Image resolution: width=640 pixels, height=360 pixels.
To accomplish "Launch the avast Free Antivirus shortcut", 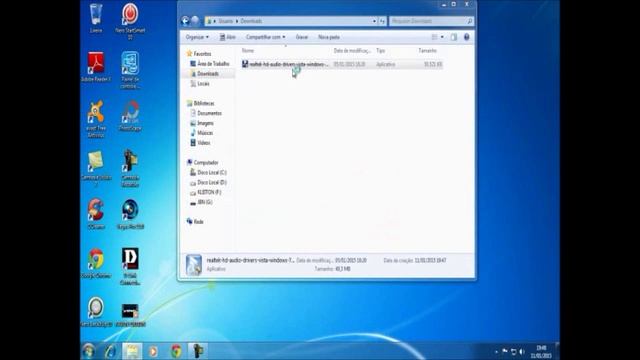I will click(96, 119).
